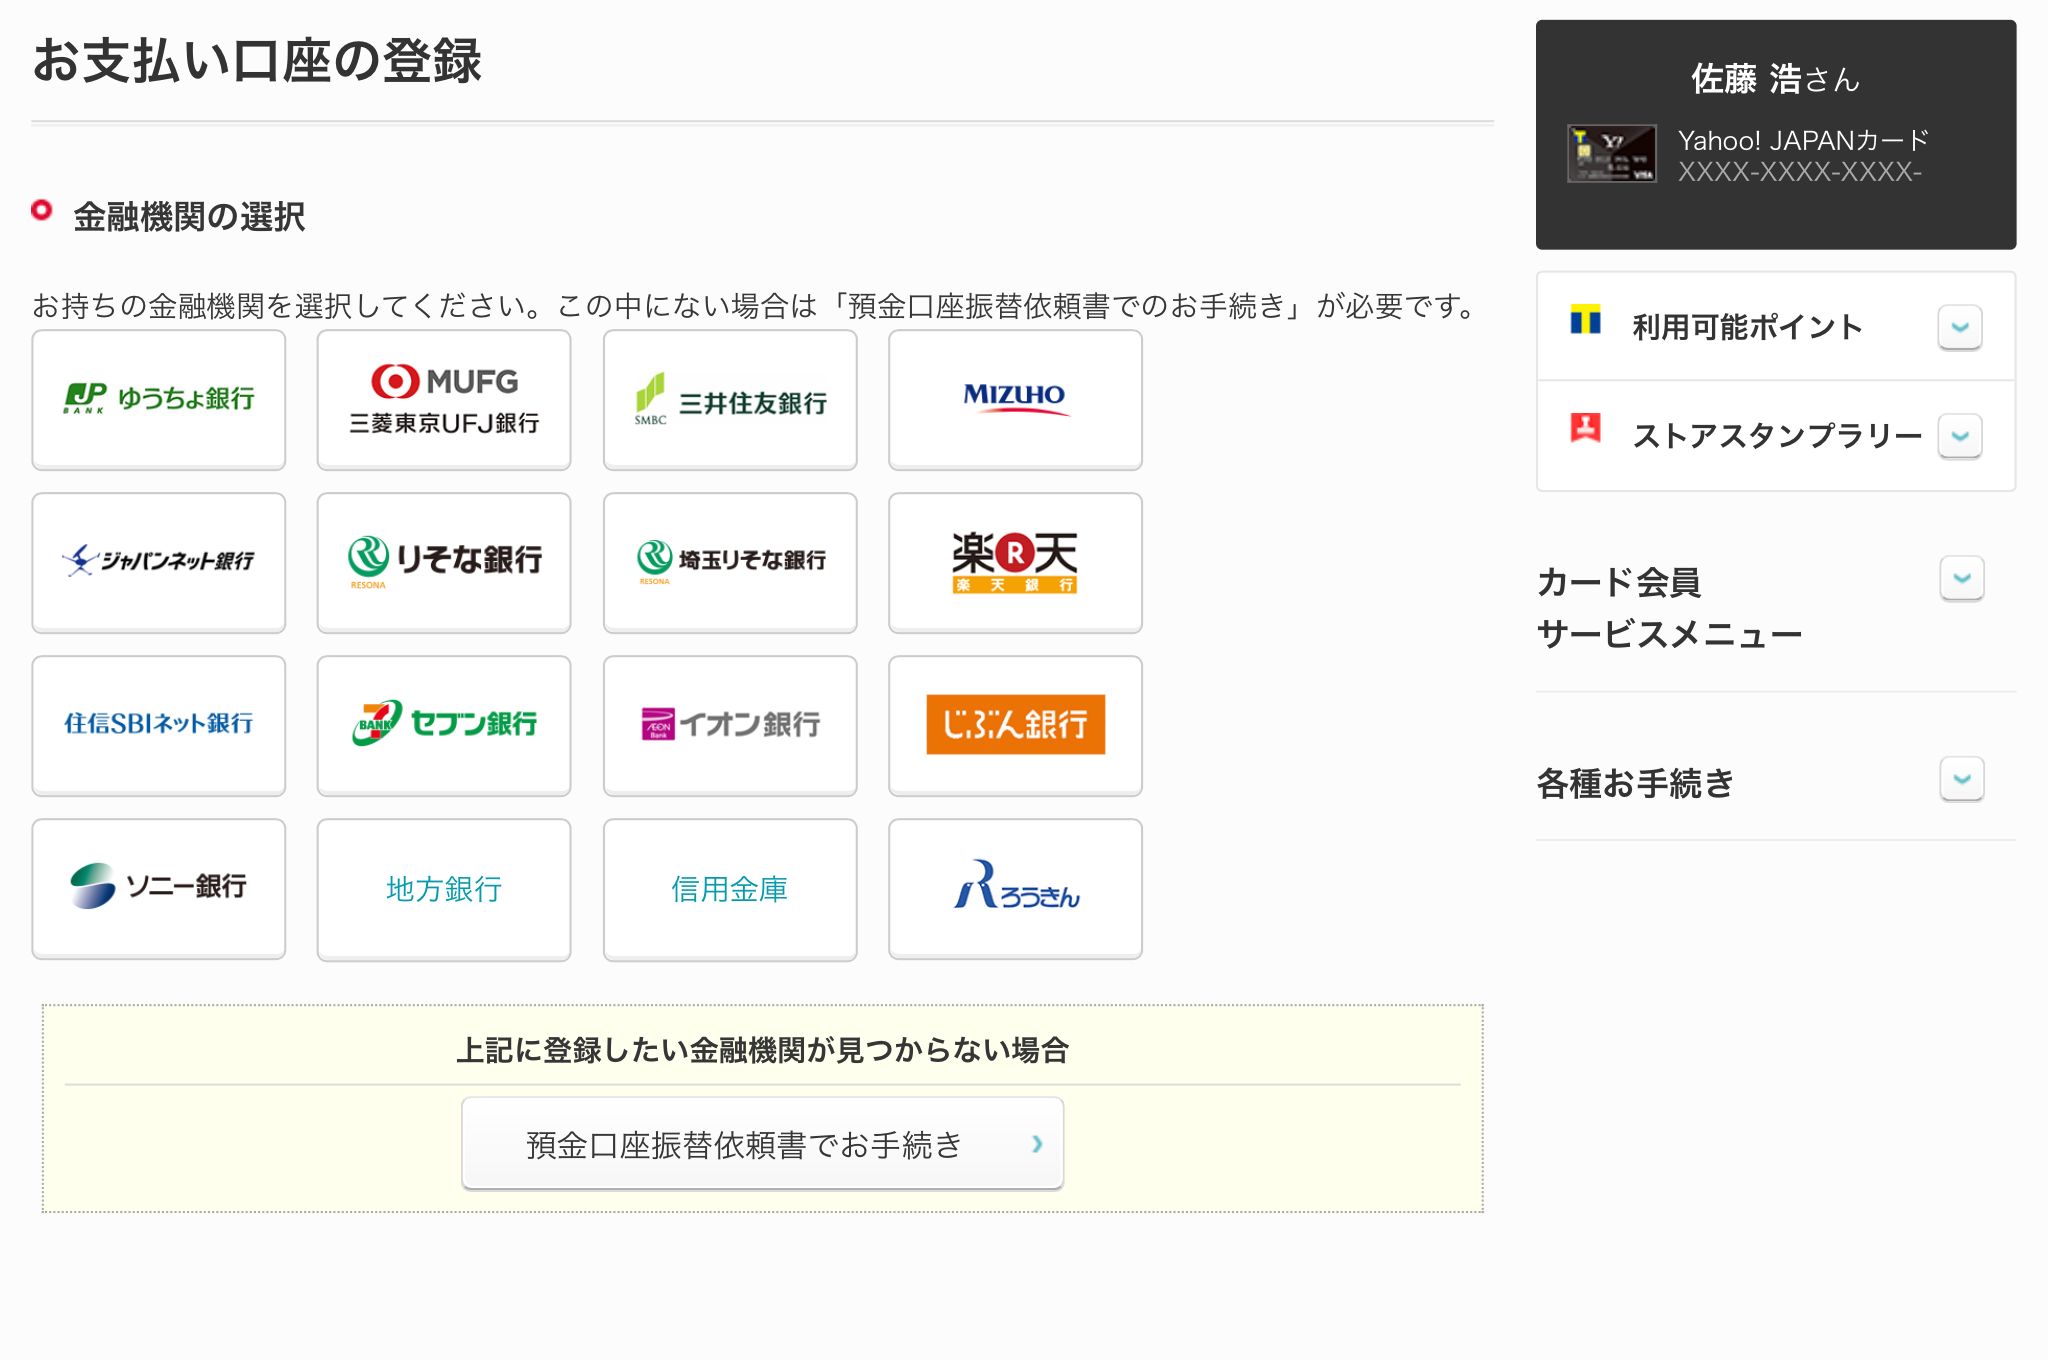Click the Yahoo! JAPANカード card label
This screenshot has height=1360, width=2048.
(x=1803, y=140)
